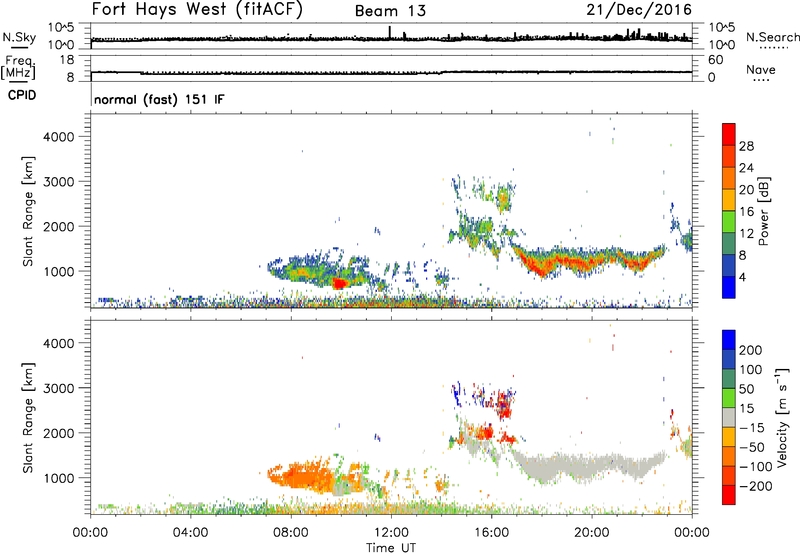The image size is (800, 554).
Task: Click the 'normal (fast) 151 IF' mode text
Action: 159,99
